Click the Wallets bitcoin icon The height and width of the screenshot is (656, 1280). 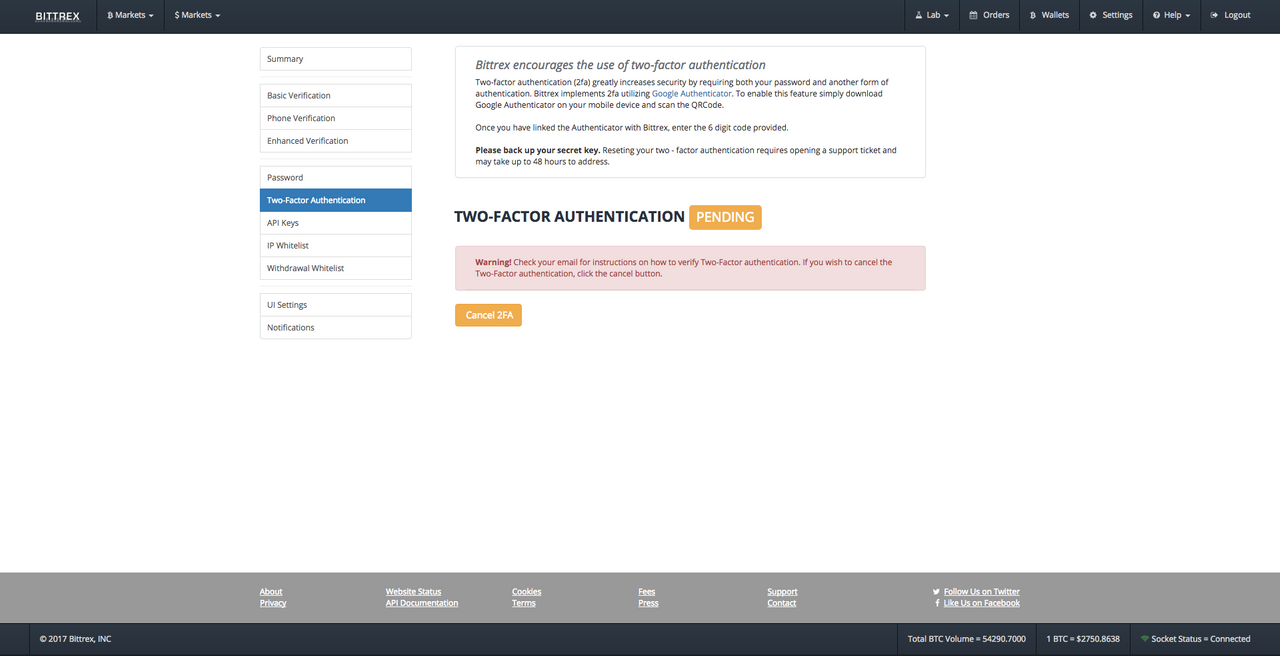[x=1033, y=16]
